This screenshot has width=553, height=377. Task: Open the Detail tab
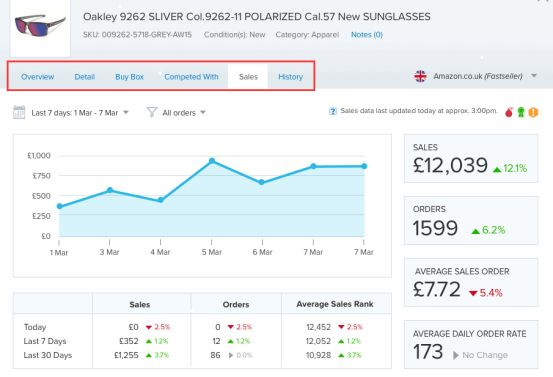pos(85,77)
